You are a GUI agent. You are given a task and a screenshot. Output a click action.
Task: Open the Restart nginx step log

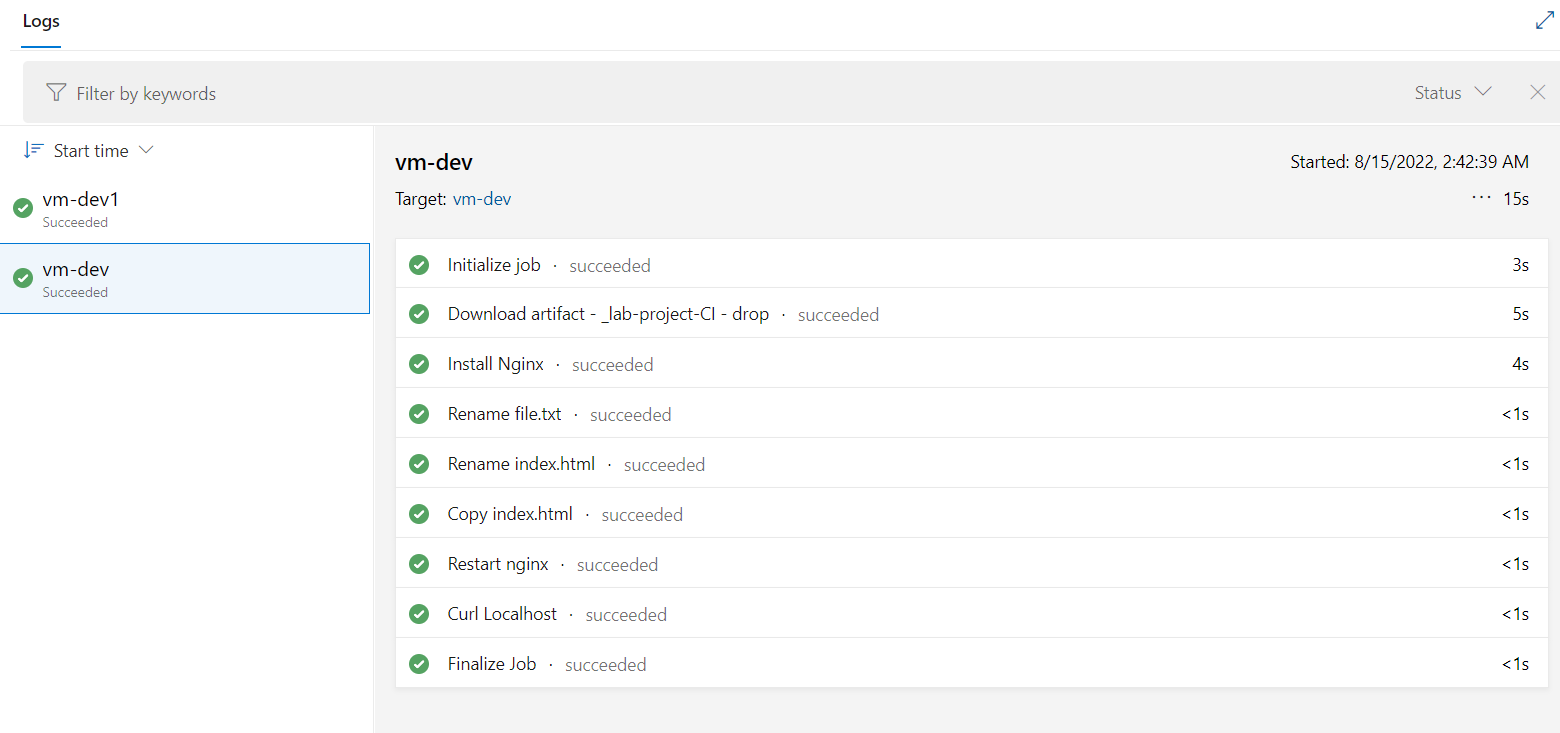point(972,564)
